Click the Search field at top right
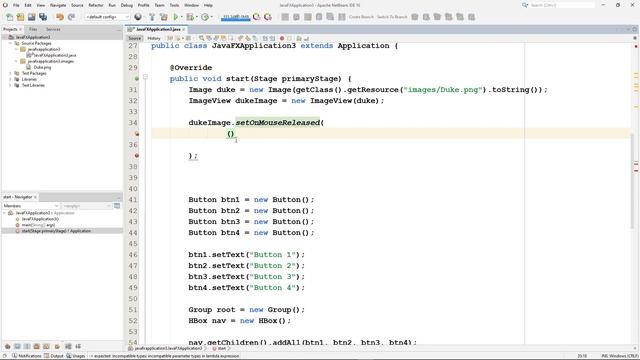 point(561,5)
